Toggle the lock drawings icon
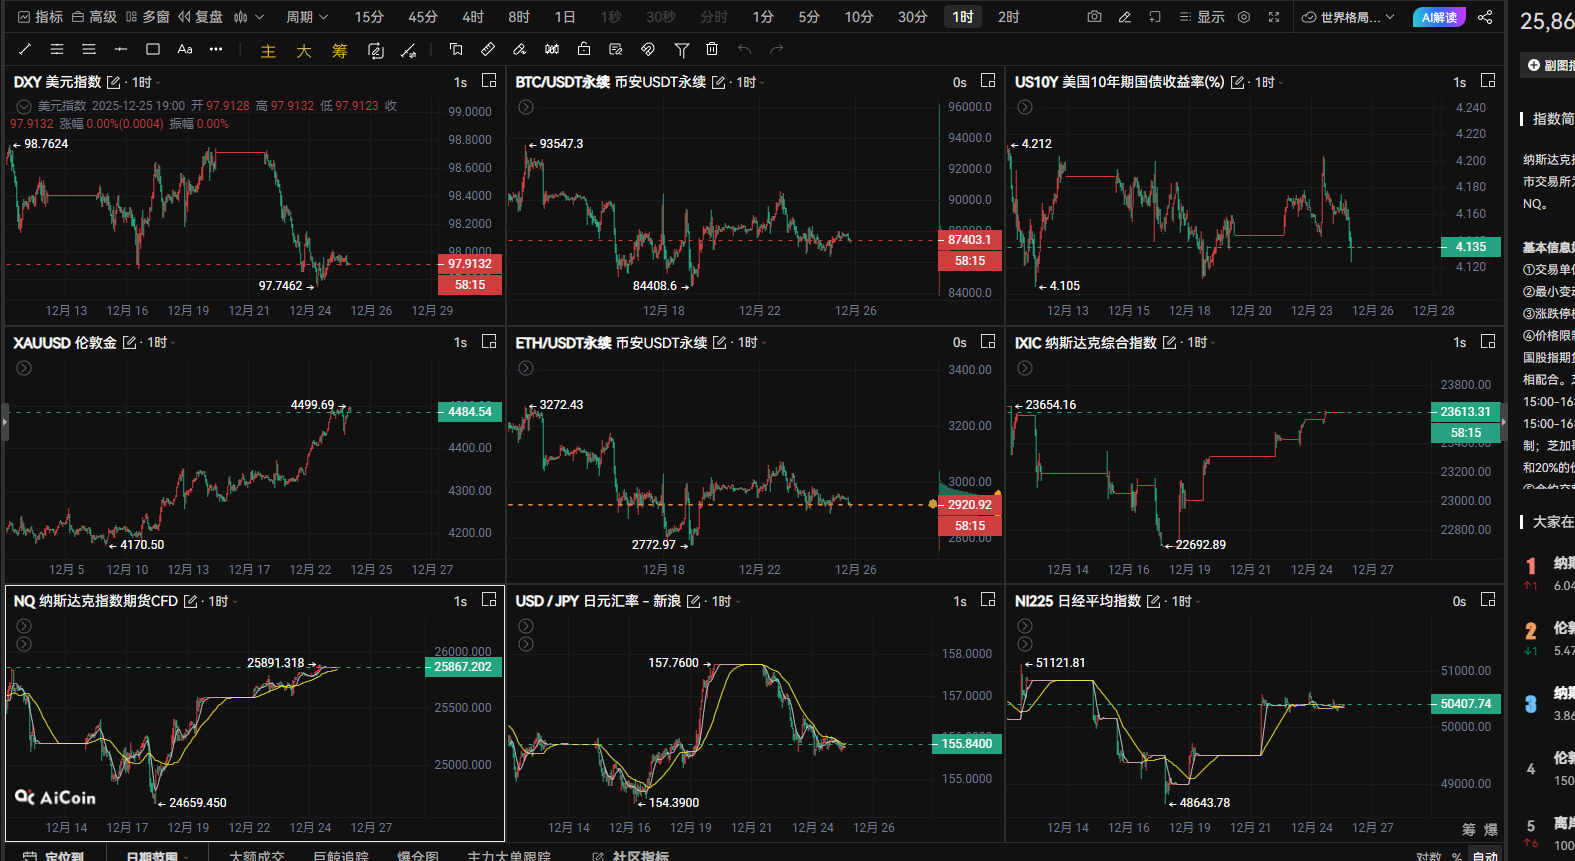Image resolution: width=1575 pixels, height=861 pixels. 584,49
